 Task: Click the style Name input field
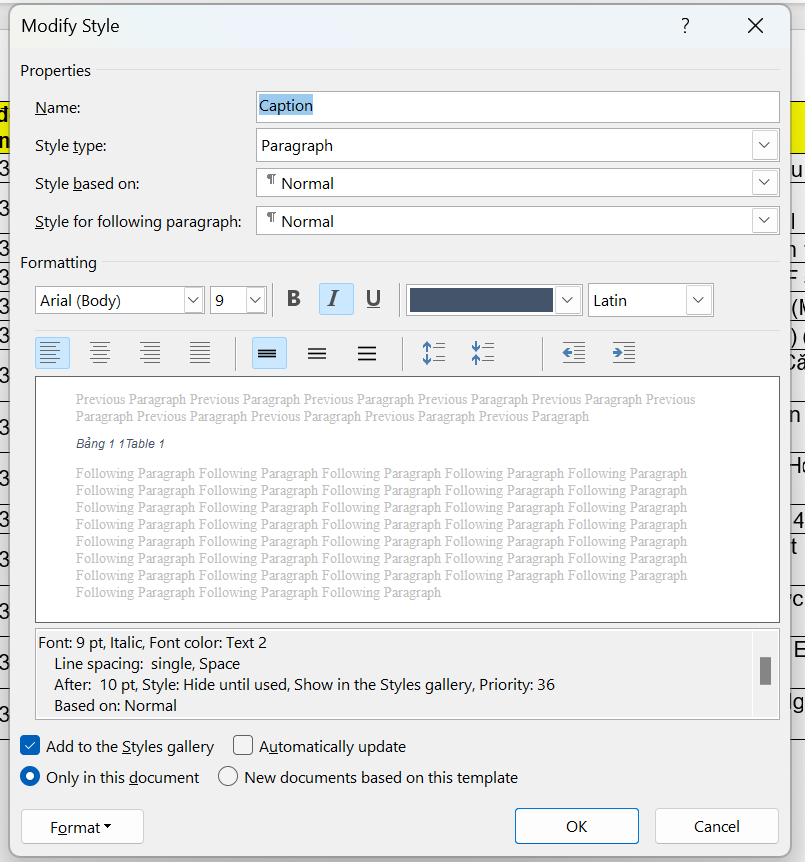coord(517,107)
